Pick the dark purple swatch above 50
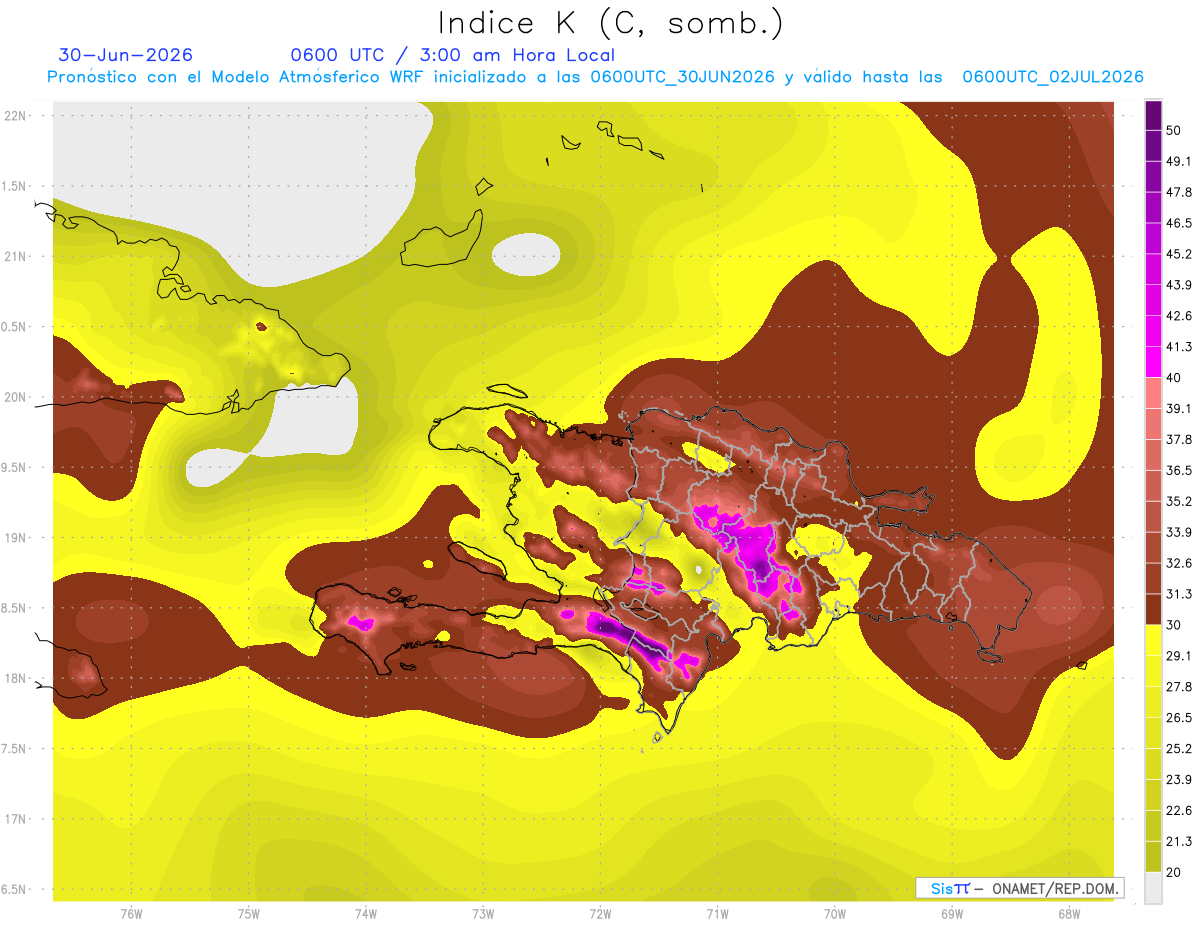 pyautogui.click(x=1153, y=115)
